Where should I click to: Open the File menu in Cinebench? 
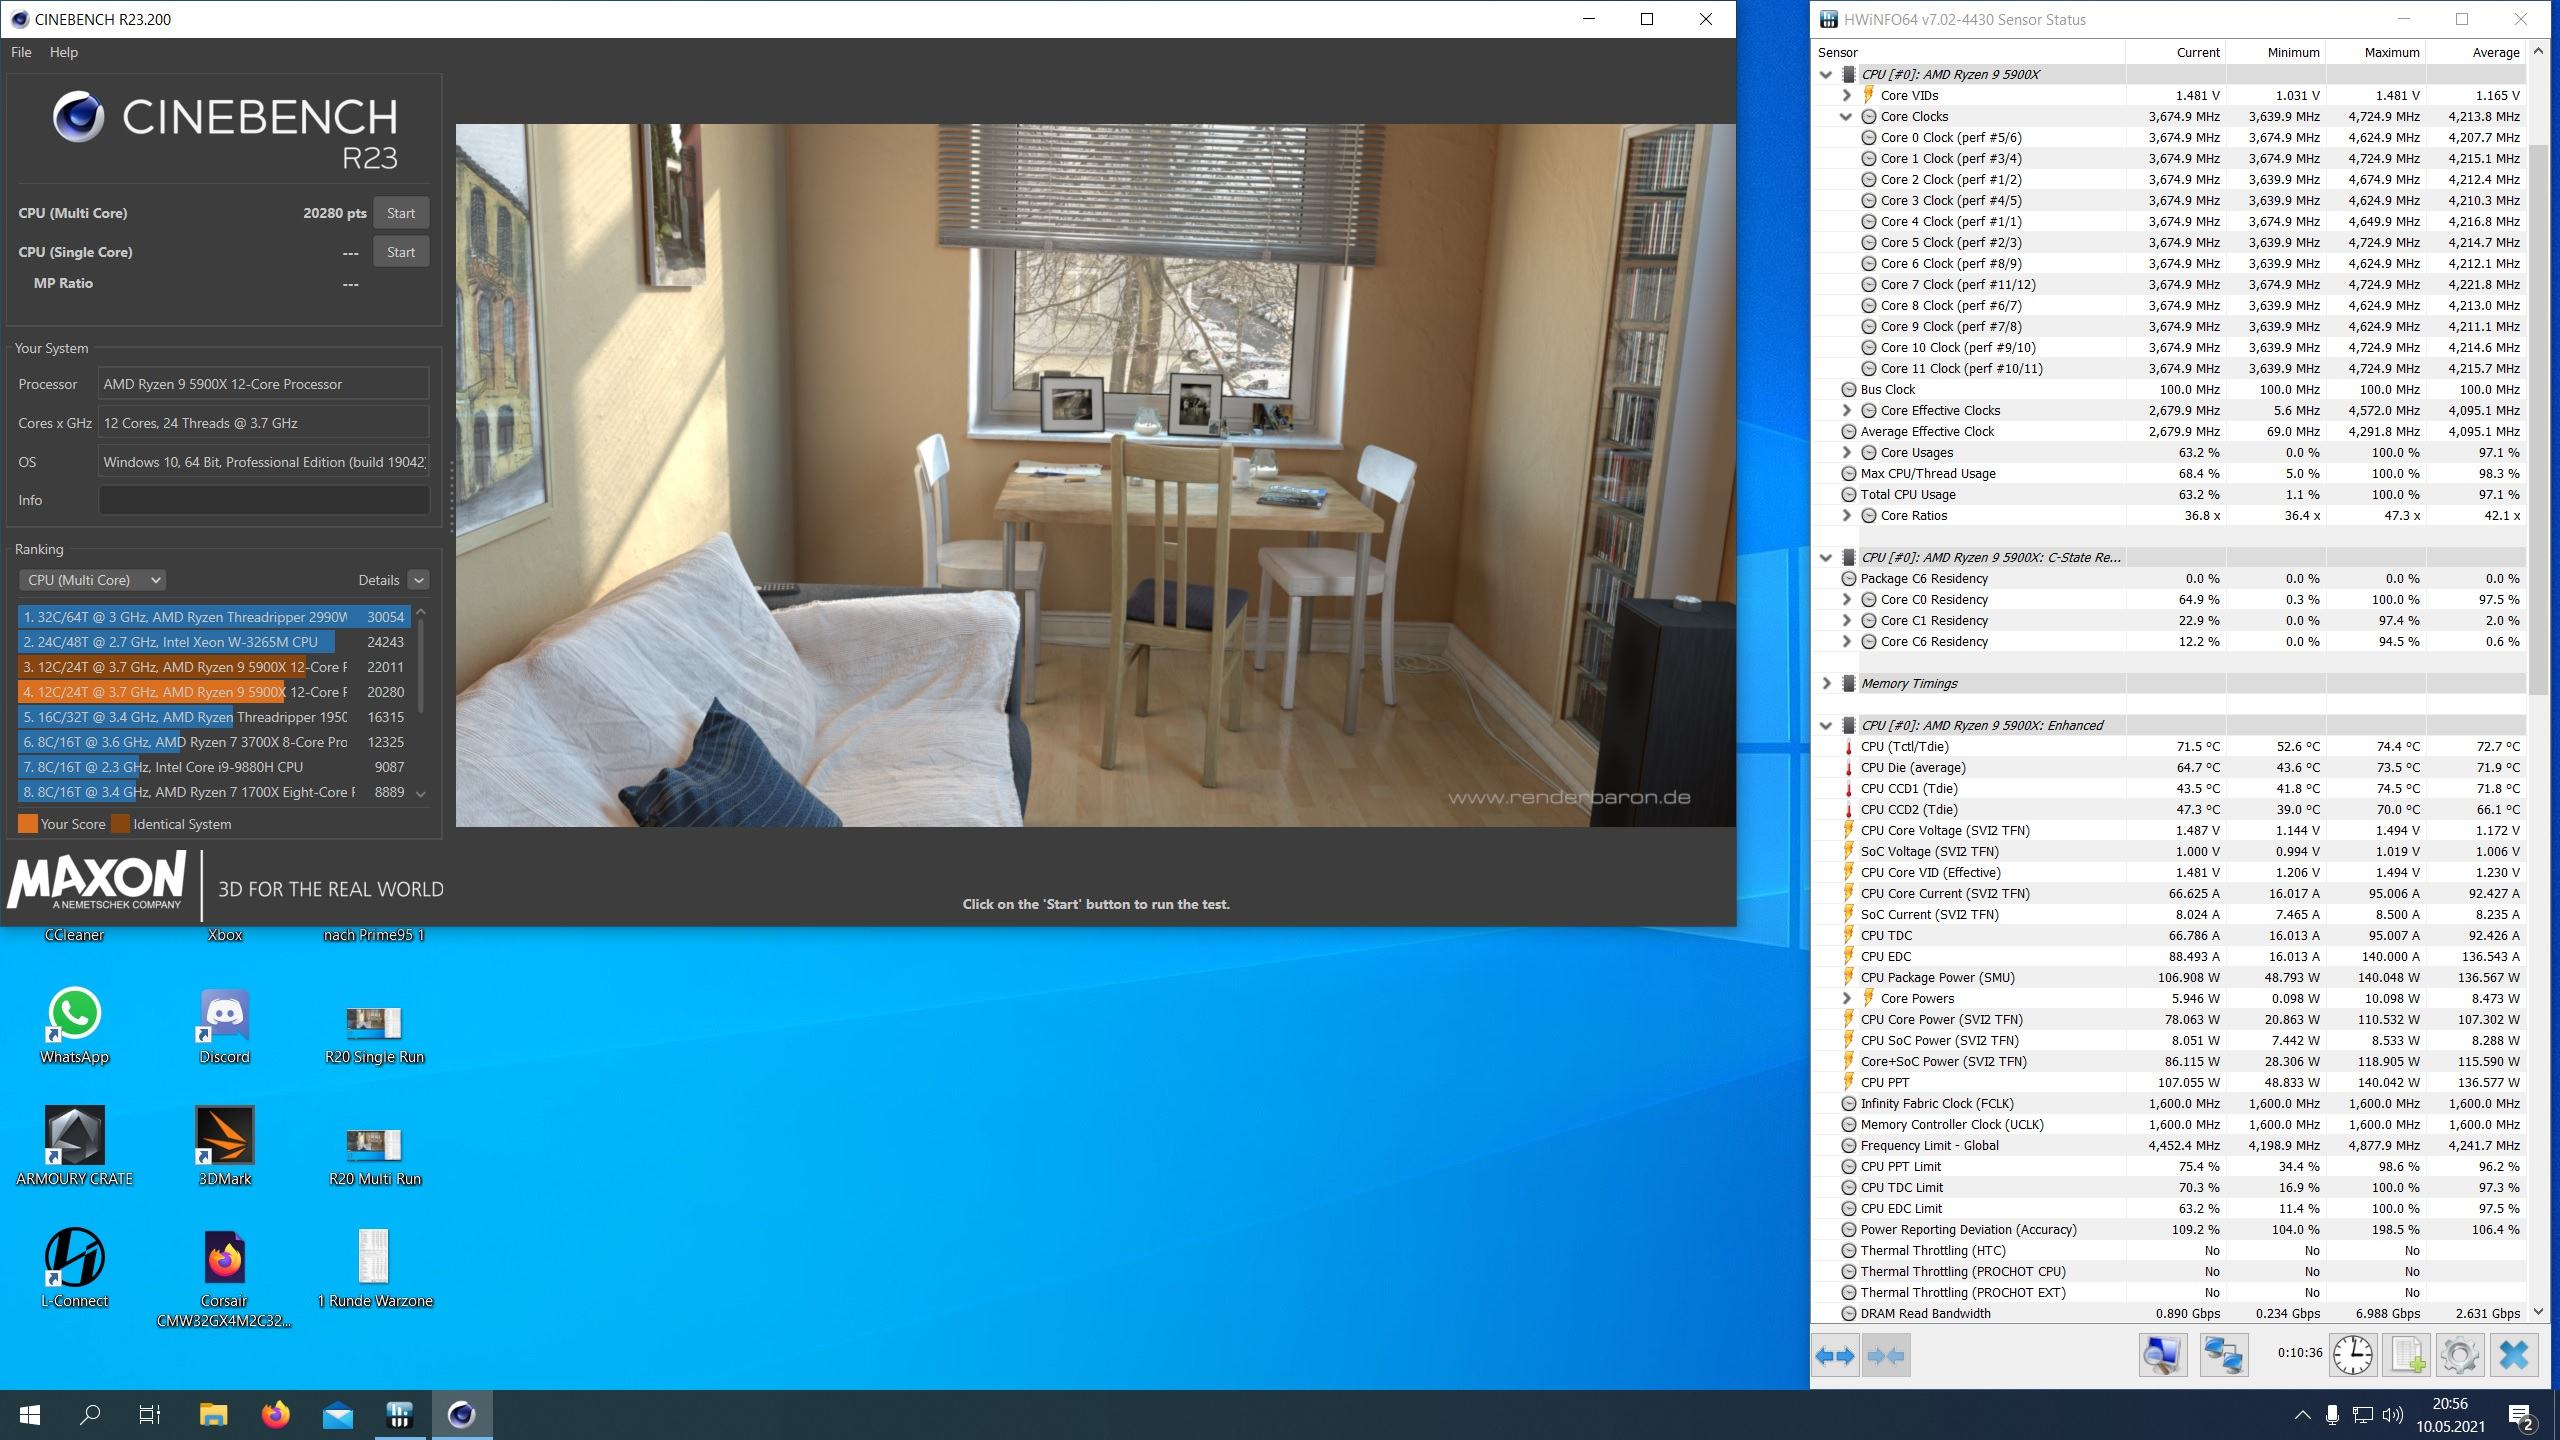[x=21, y=52]
